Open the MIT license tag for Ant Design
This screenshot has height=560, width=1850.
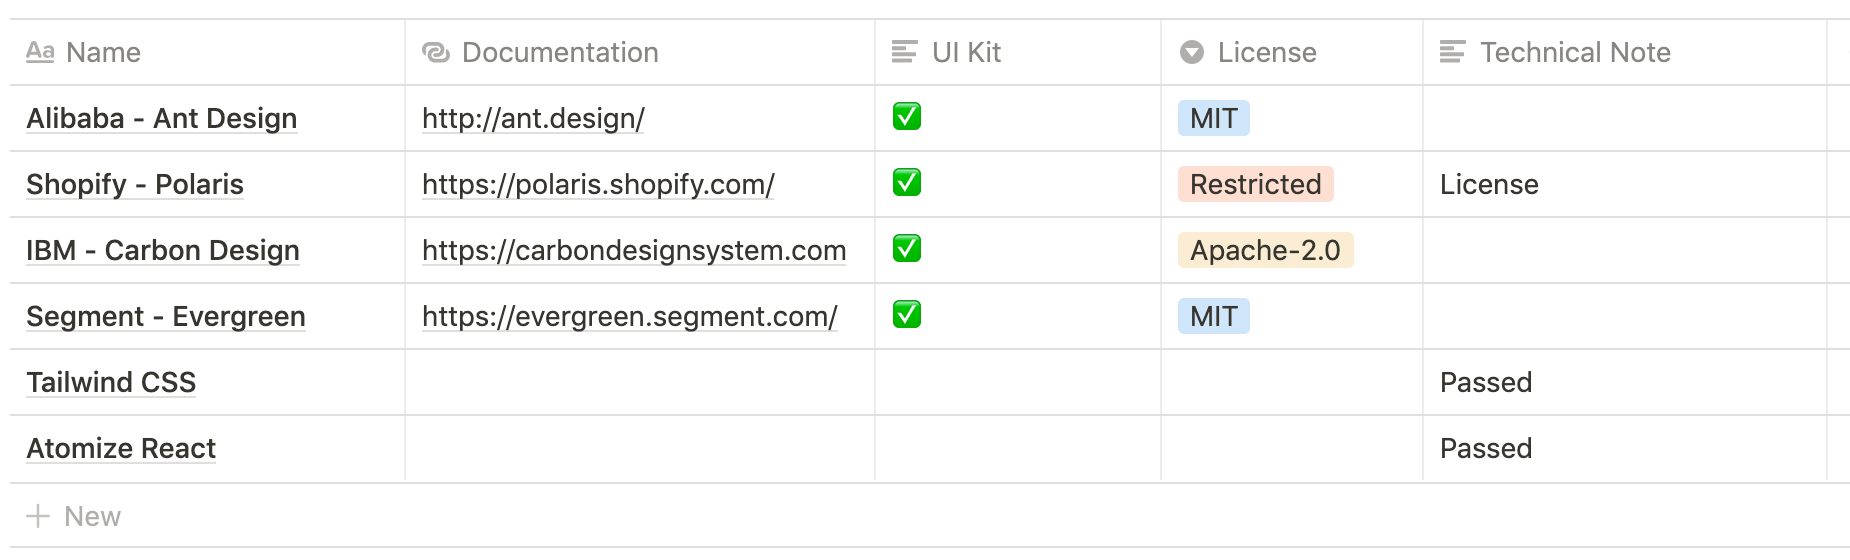click(x=1213, y=118)
